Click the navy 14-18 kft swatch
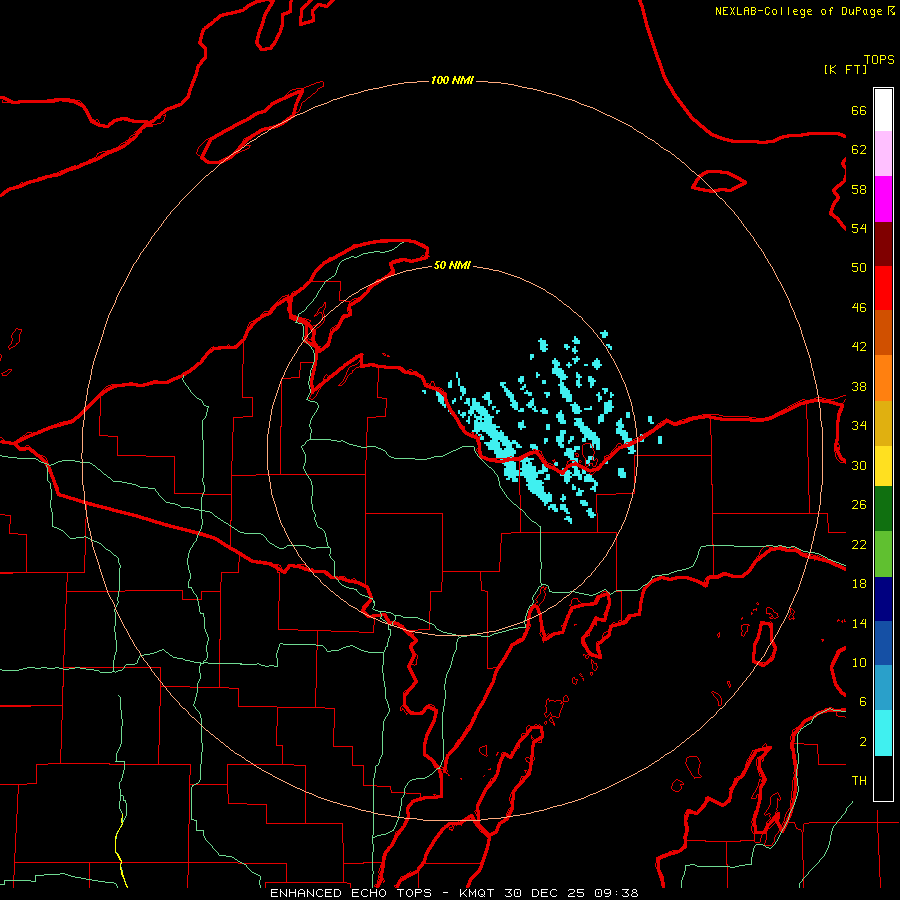Screen dimensions: 900x900 tap(883, 599)
